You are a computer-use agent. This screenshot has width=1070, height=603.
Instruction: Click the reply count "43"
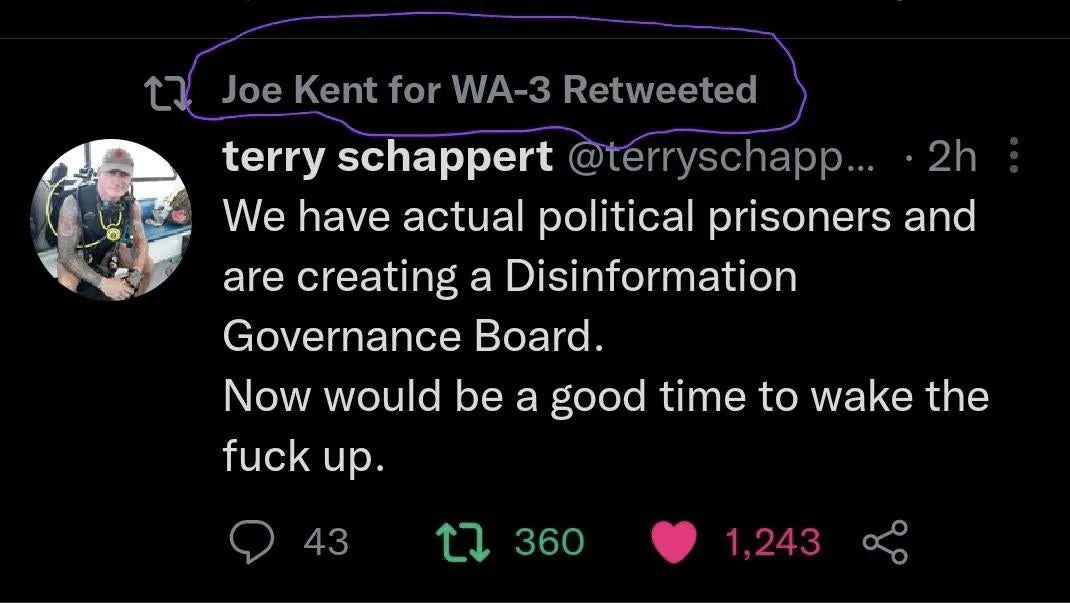pos(325,542)
